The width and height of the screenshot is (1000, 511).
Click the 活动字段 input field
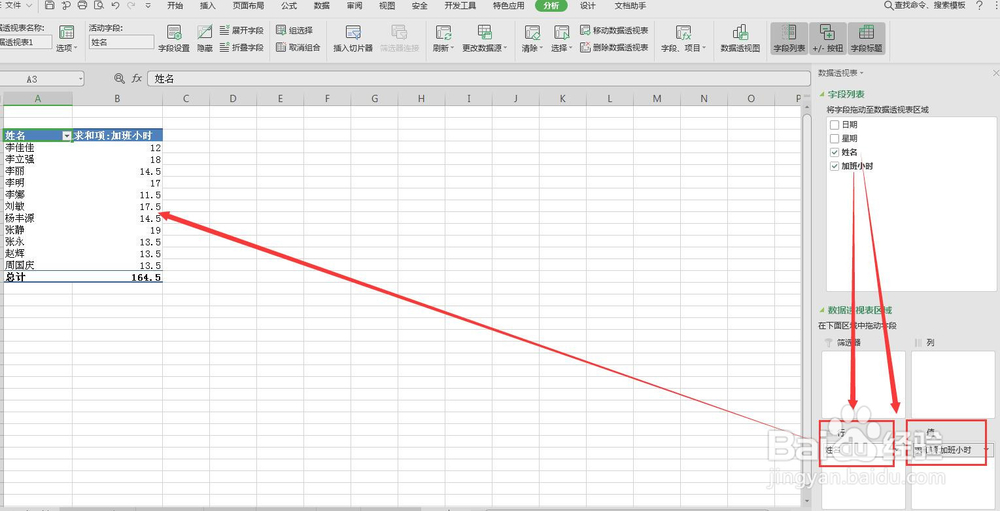point(121,42)
